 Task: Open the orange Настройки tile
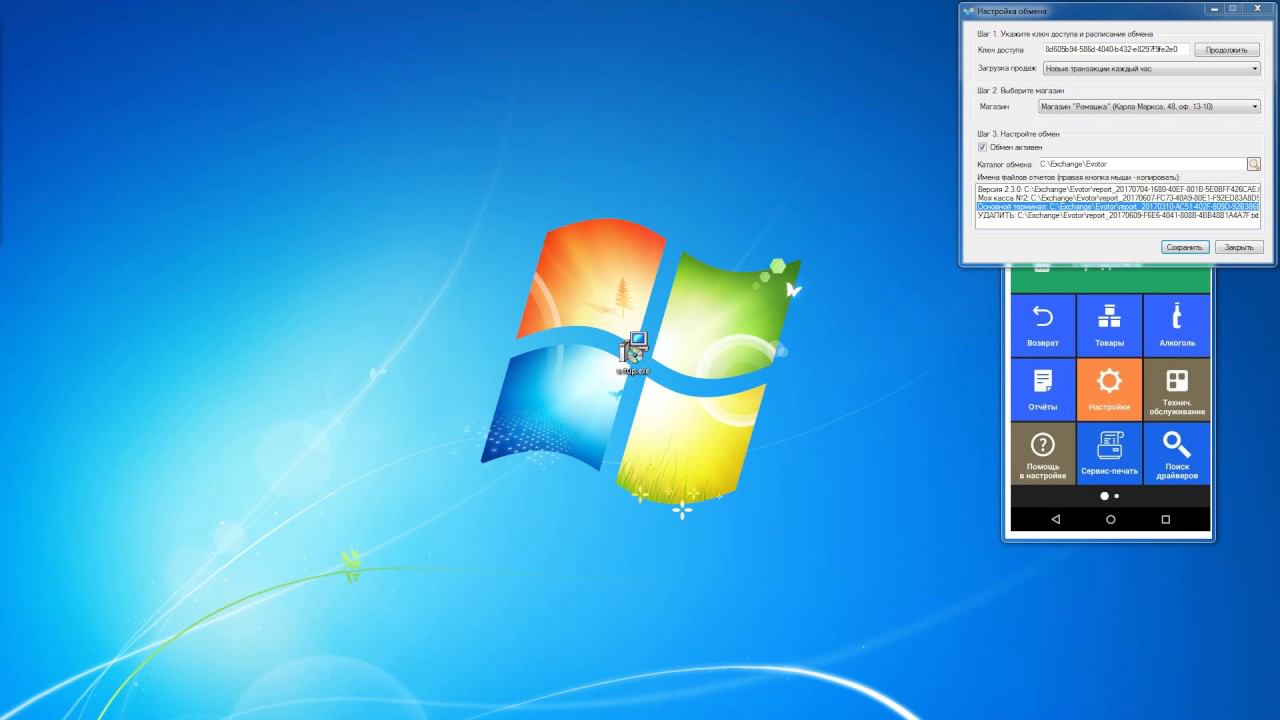coord(1109,389)
